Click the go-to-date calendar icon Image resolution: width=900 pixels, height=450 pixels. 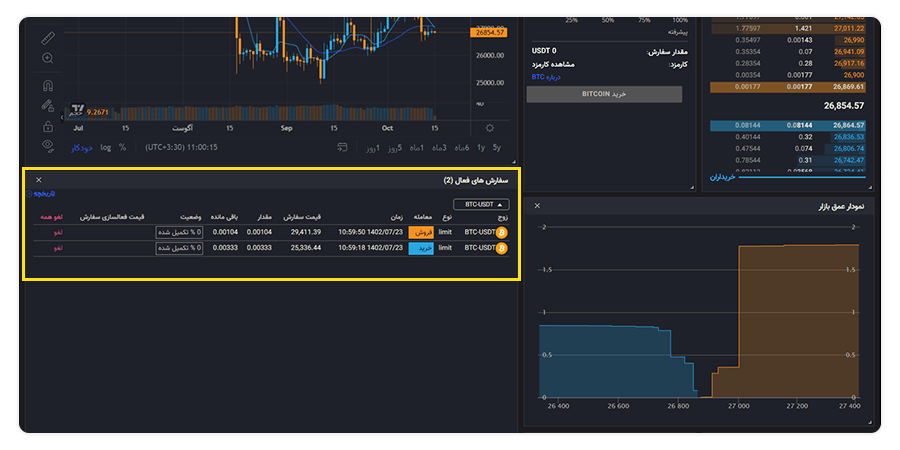(x=343, y=148)
